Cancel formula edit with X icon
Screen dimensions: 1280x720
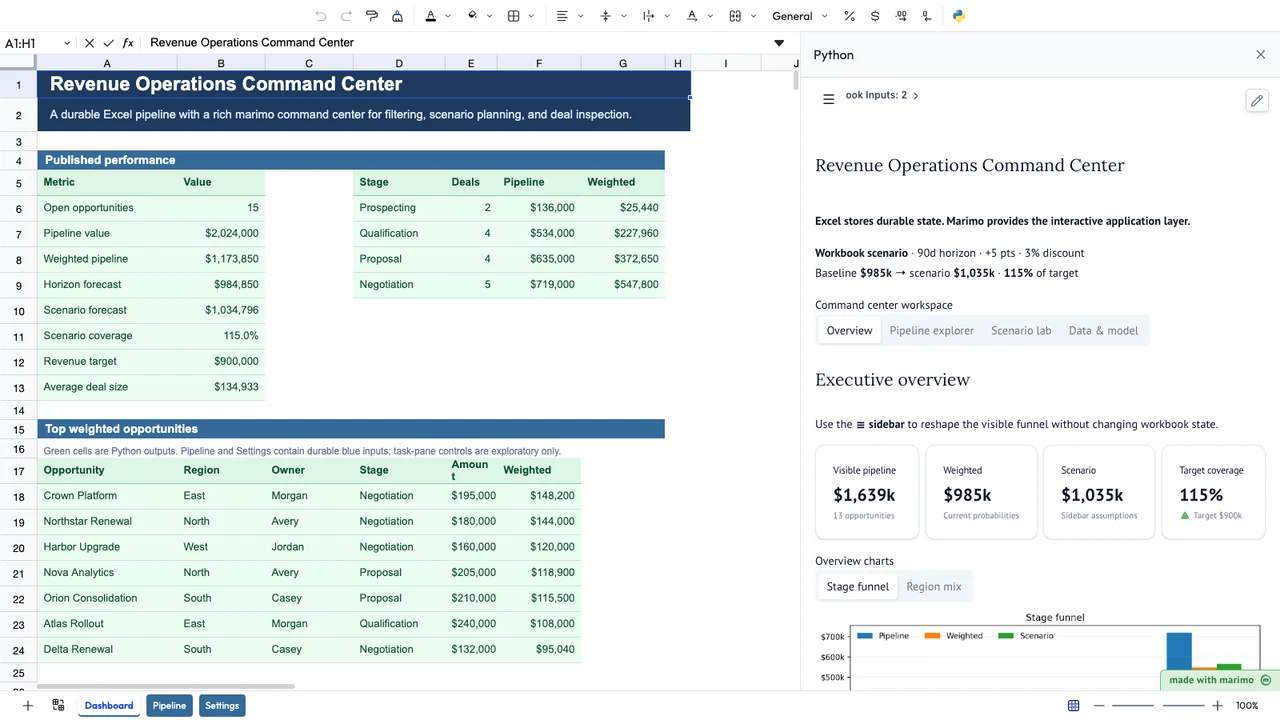(89, 43)
